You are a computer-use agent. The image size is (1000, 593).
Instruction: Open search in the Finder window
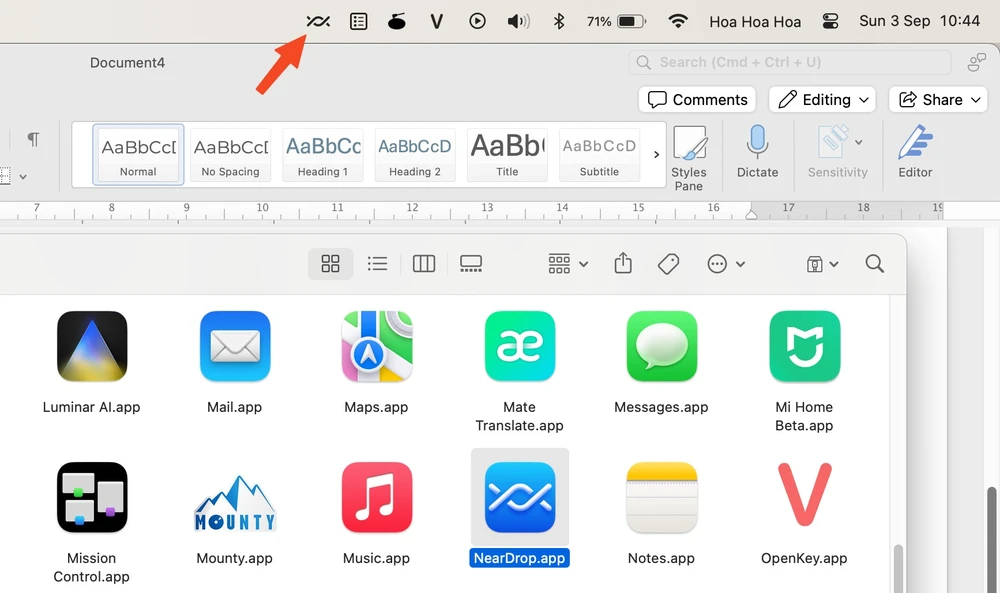coord(874,264)
